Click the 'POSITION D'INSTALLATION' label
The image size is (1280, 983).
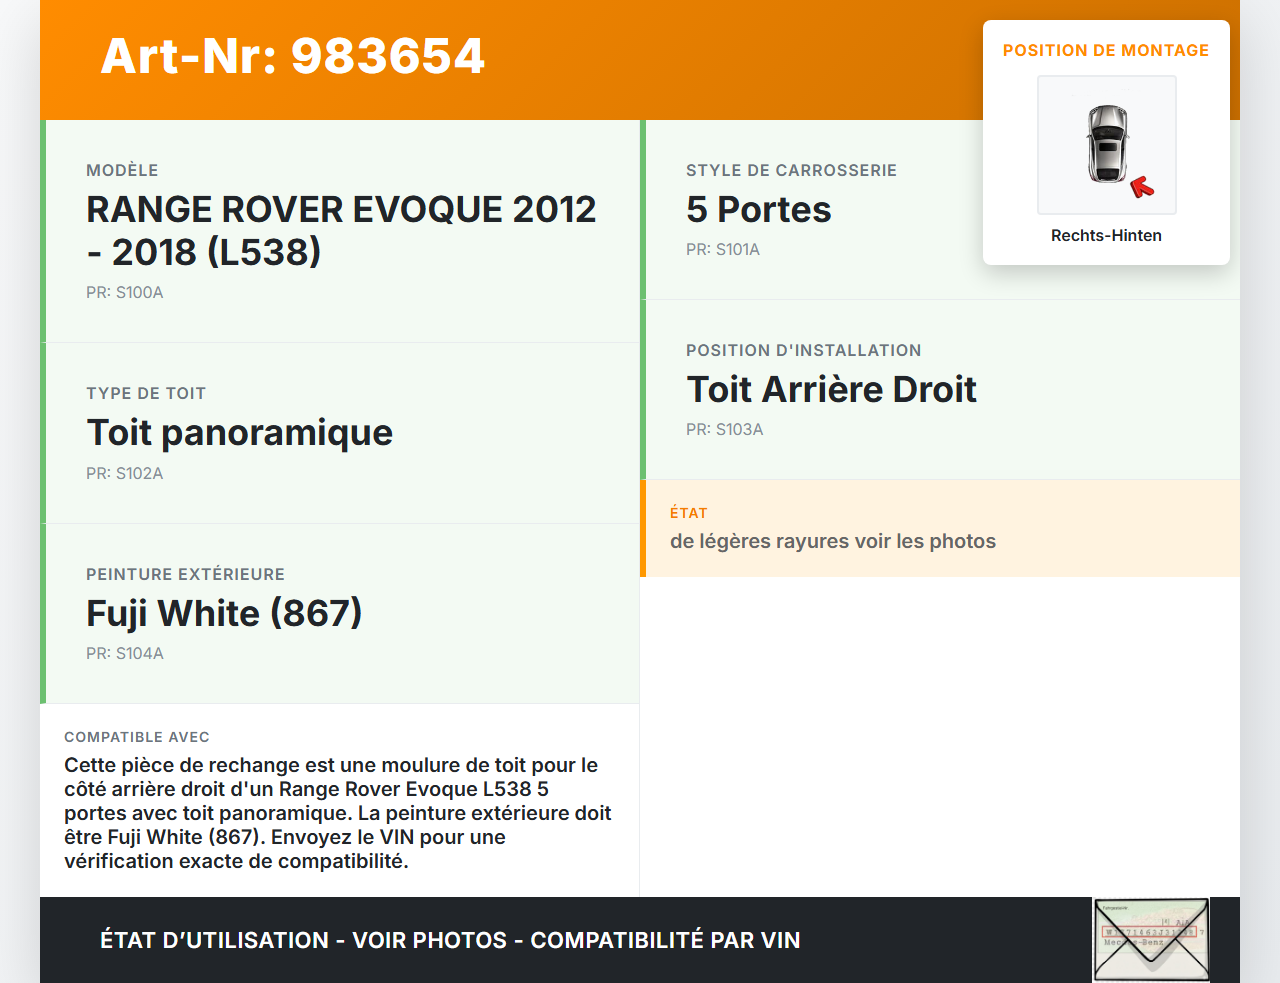(x=804, y=351)
